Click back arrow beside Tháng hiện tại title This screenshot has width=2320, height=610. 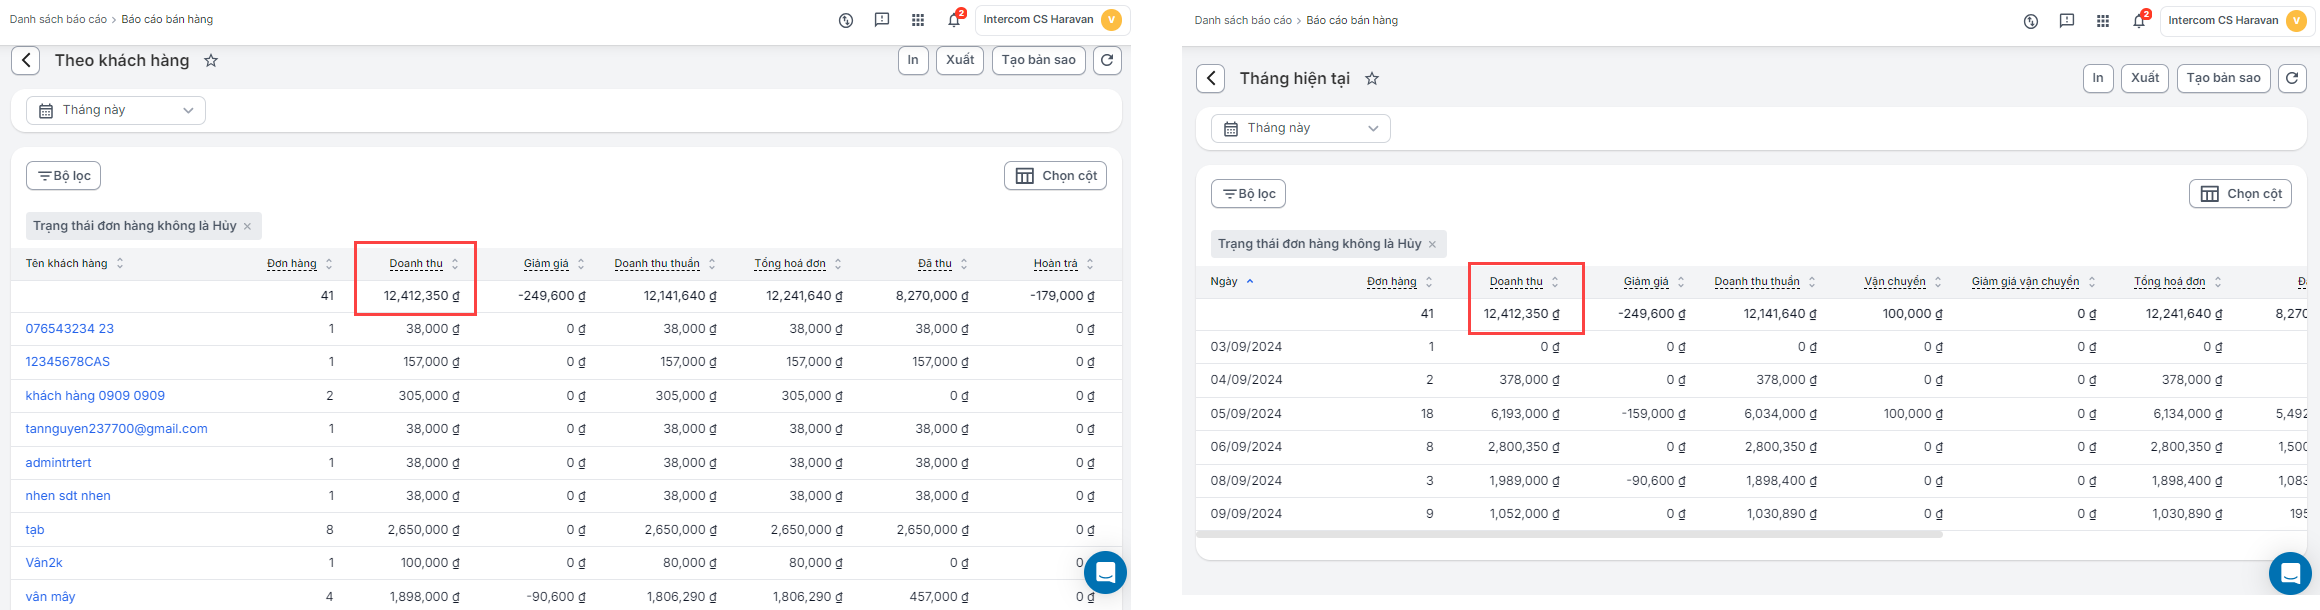pyautogui.click(x=1210, y=79)
